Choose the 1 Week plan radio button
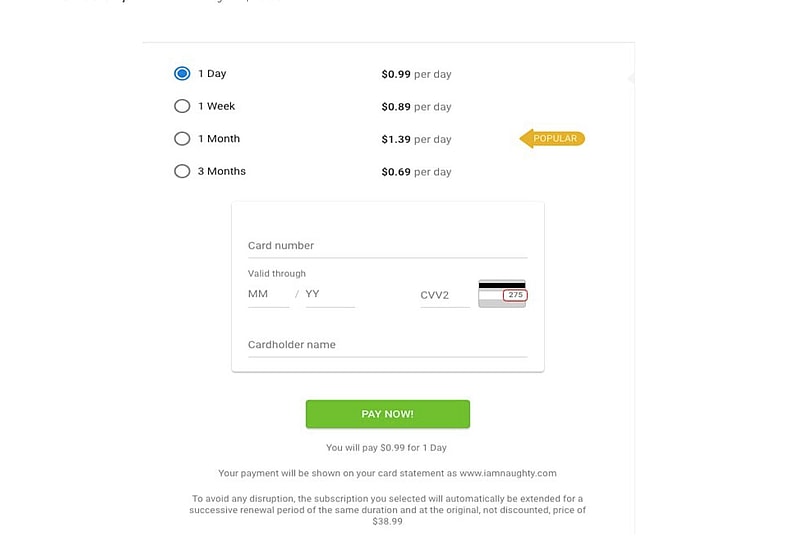 (x=182, y=106)
